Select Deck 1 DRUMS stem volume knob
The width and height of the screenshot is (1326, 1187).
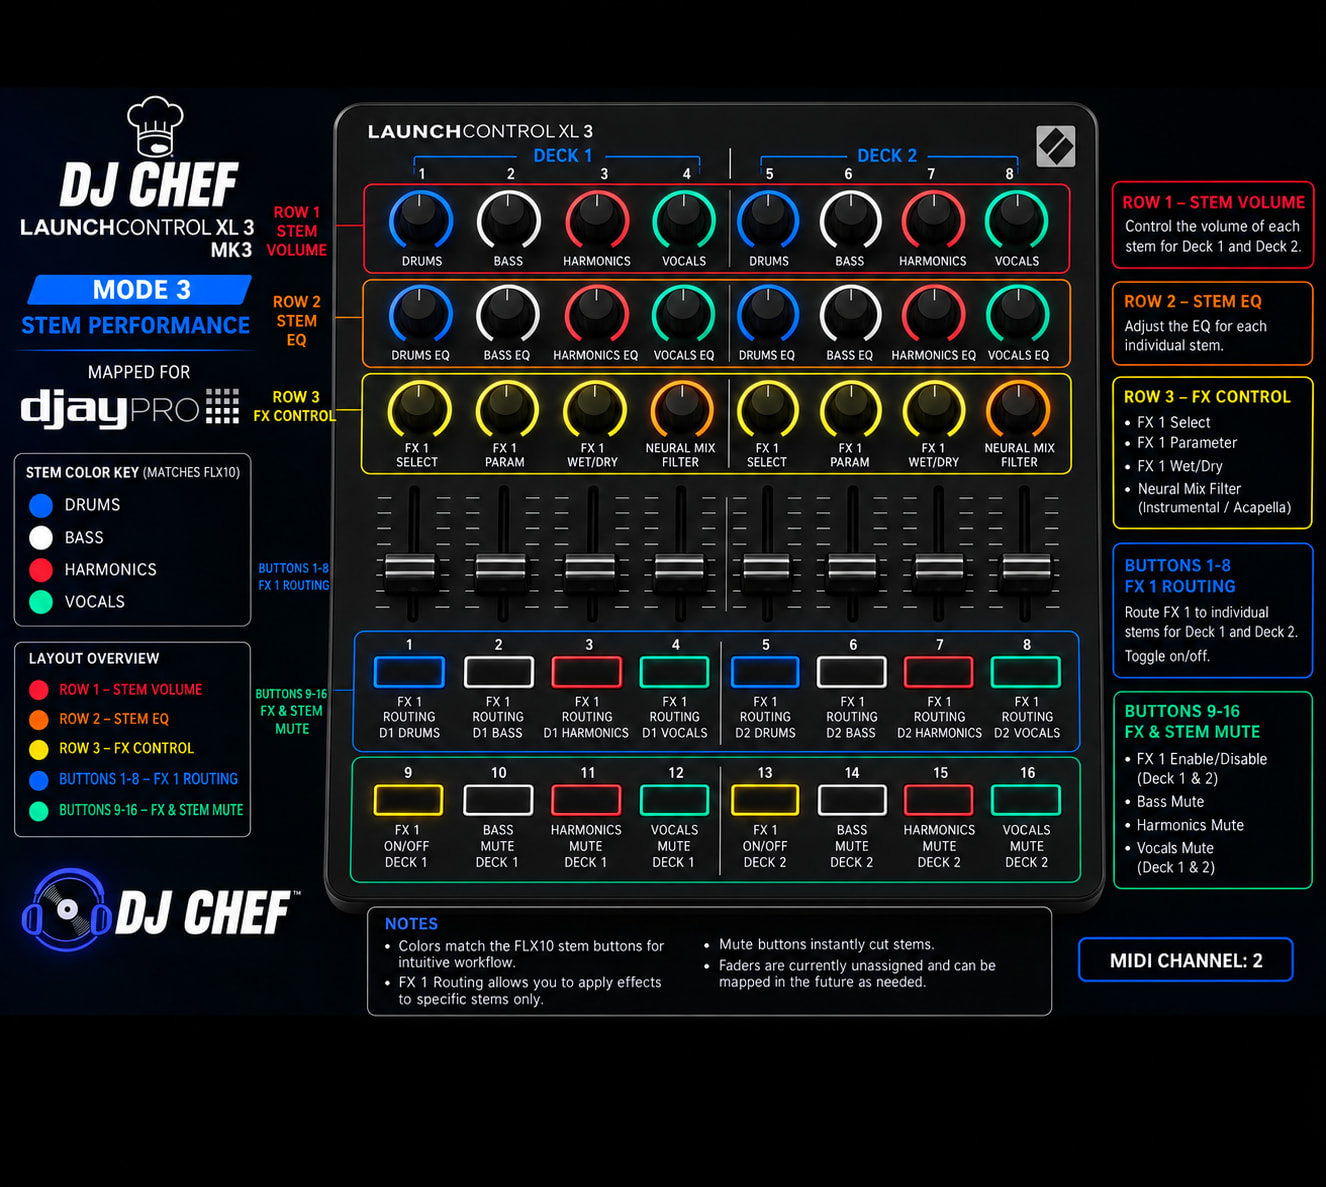point(421,220)
